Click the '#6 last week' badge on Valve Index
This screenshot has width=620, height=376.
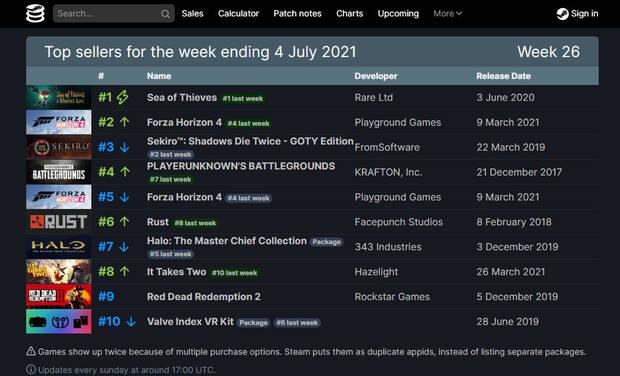297,323
